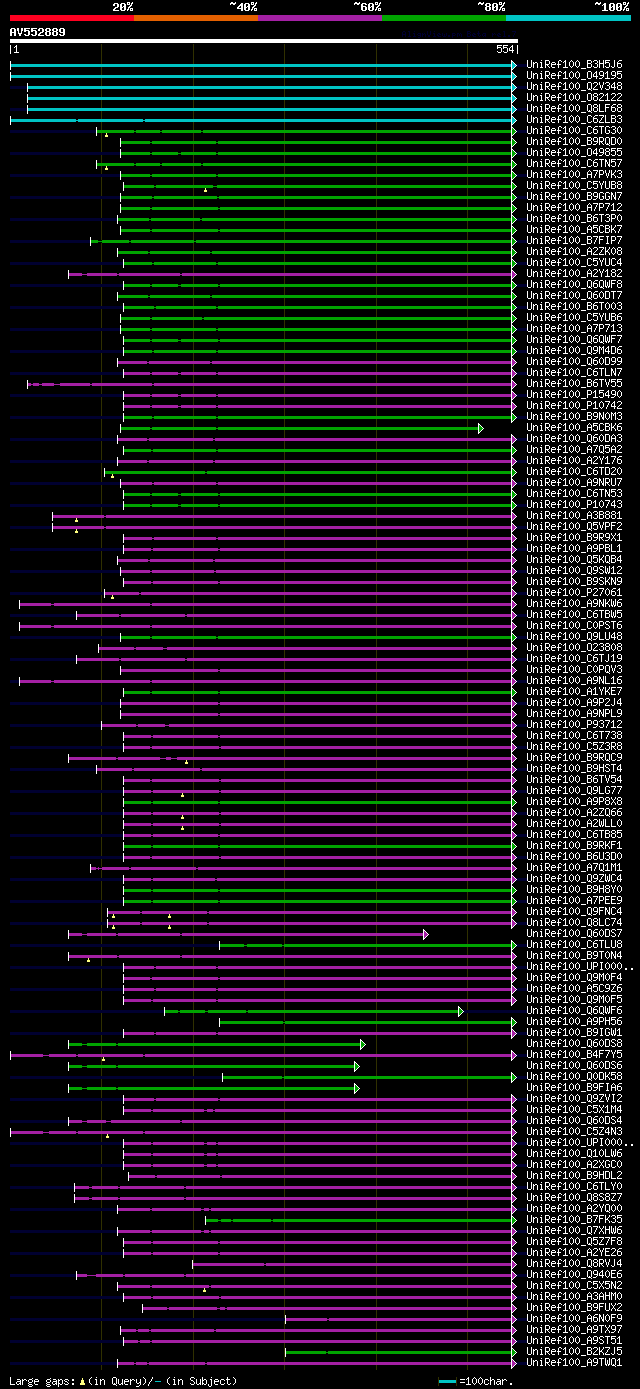640x1389 pixels.
Task: Click the arrowhead ending the UniRef100_B3H5J6 bar
Action: point(514,65)
